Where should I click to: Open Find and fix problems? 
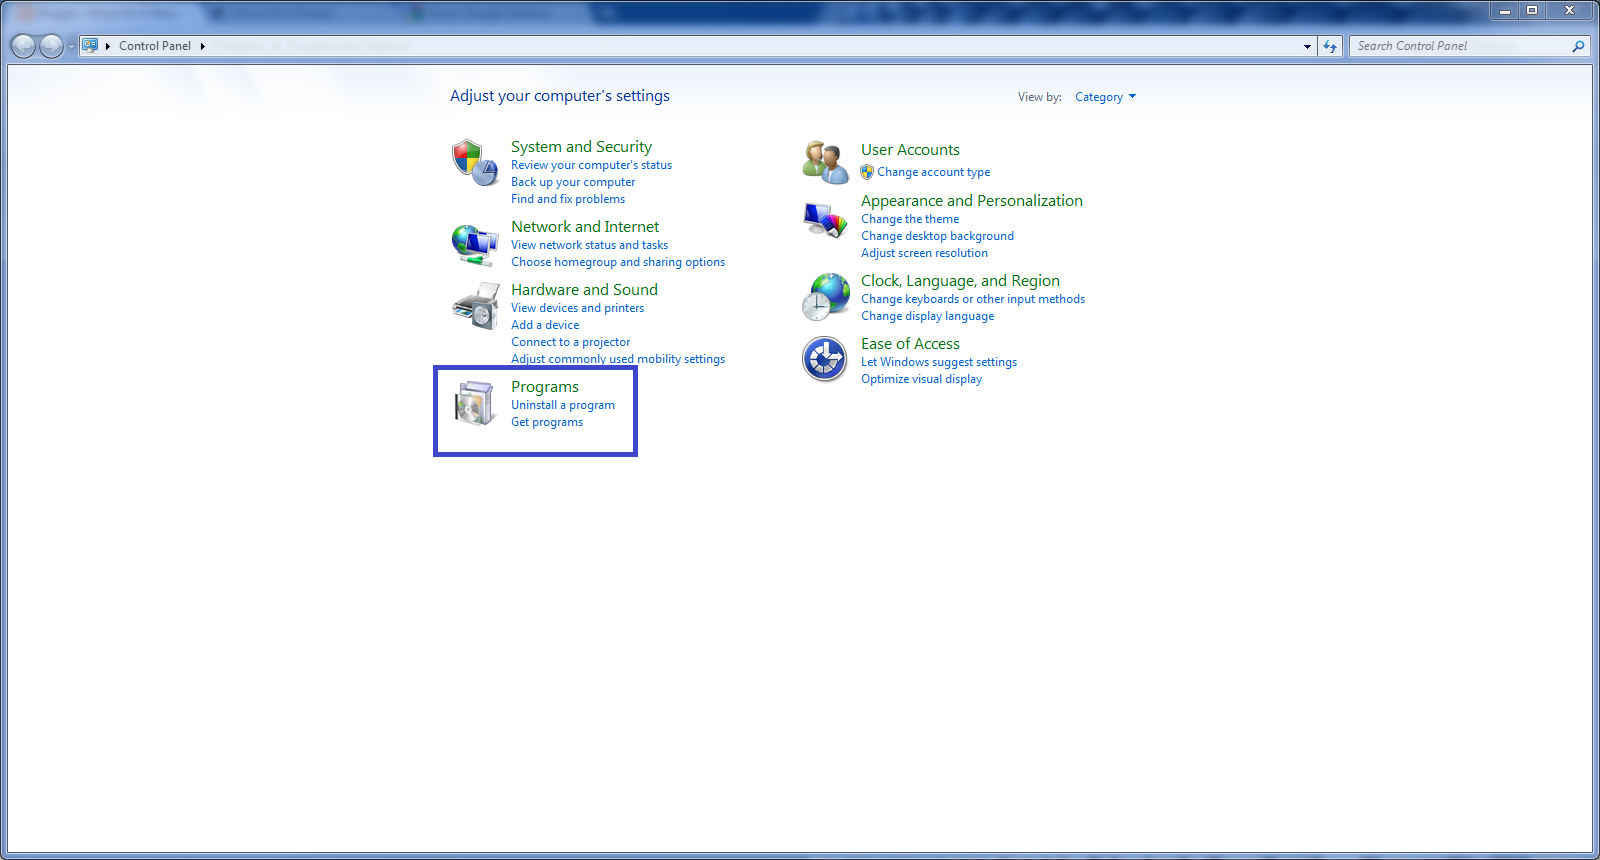[568, 199]
